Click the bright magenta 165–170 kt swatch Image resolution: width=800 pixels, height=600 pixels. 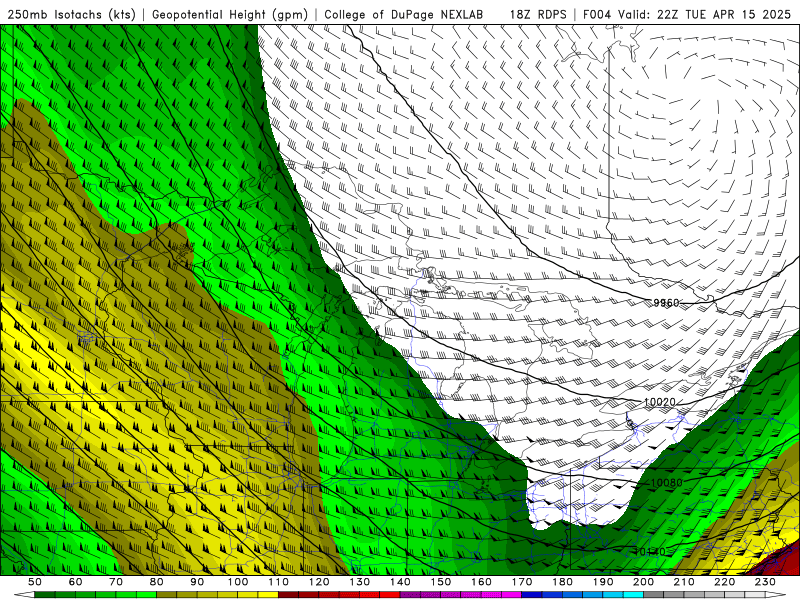[x=511, y=595]
